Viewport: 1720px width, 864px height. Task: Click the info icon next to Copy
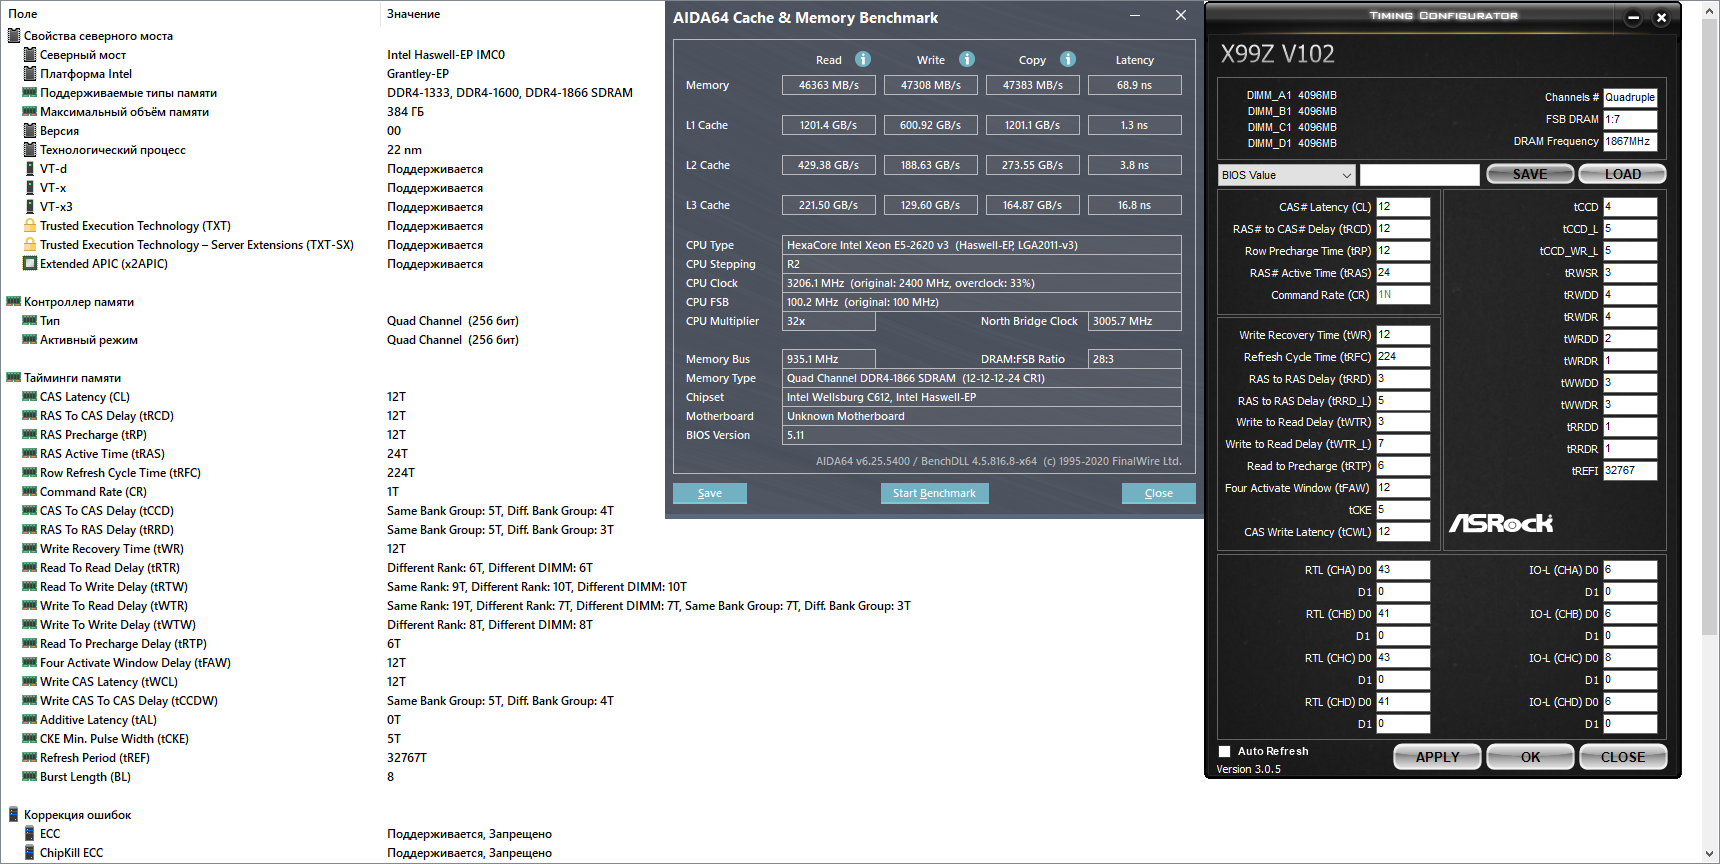(x=1068, y=59)
